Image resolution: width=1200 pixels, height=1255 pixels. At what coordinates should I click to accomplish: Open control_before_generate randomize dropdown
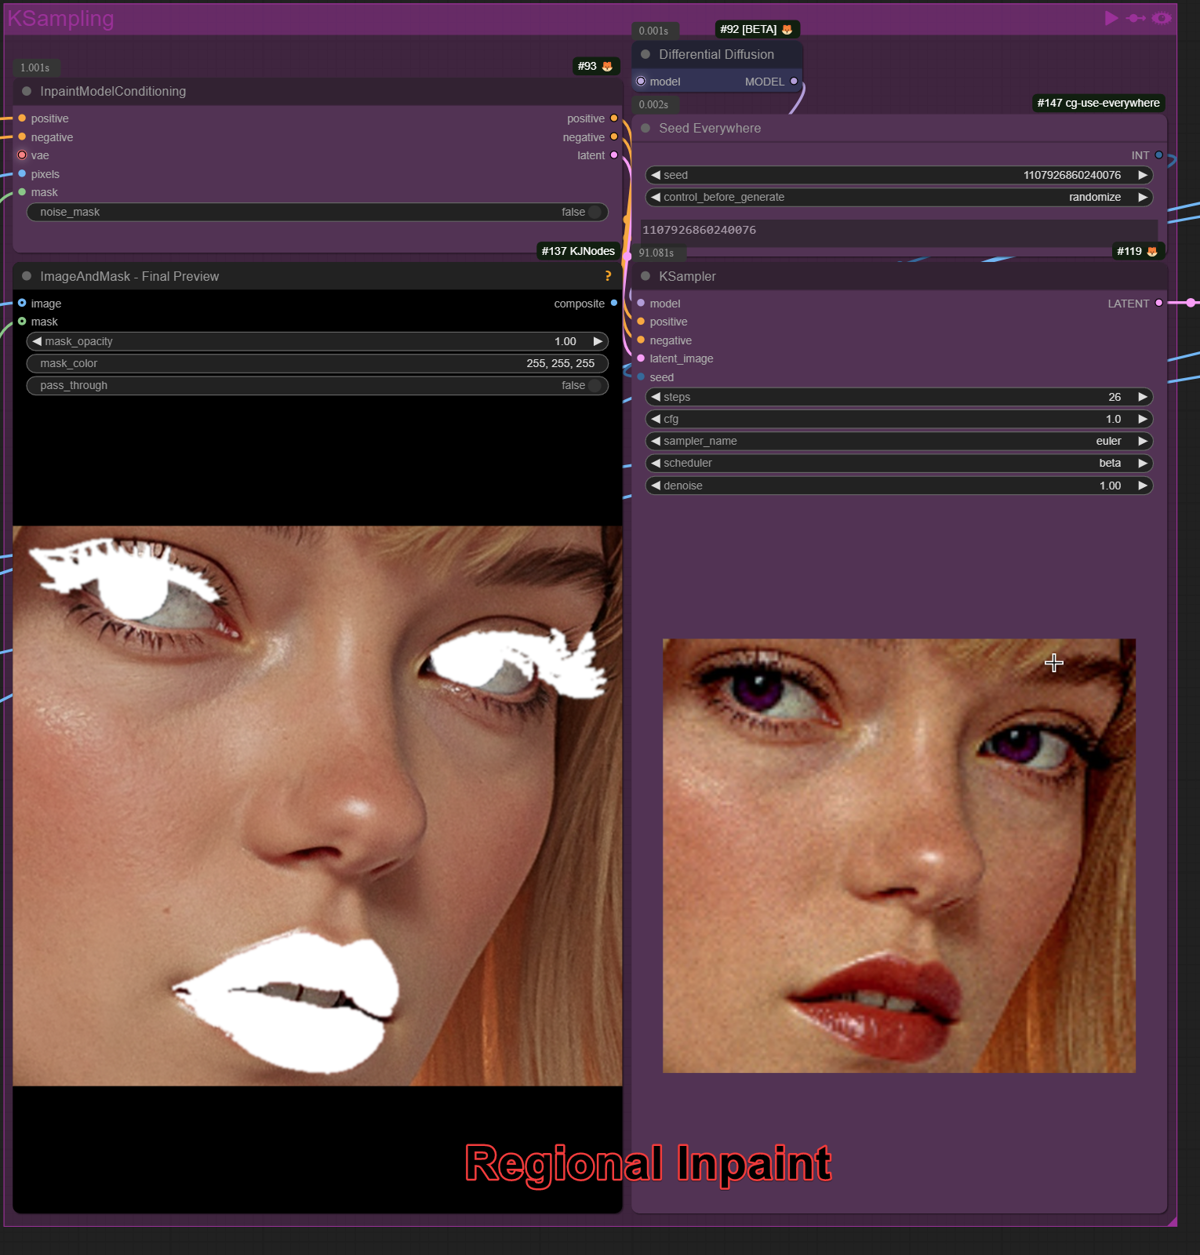tap(899, 197)
